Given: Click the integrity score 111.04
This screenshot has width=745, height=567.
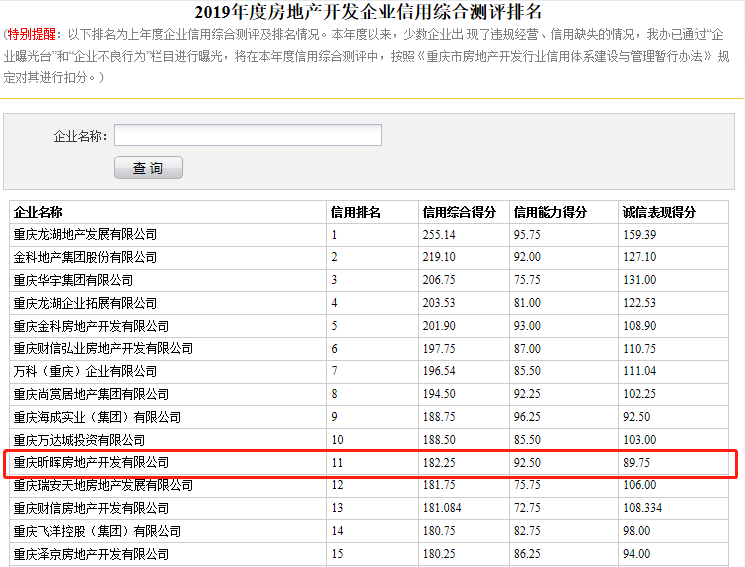Looking at the screenshot, I should [x=640, y=371].
